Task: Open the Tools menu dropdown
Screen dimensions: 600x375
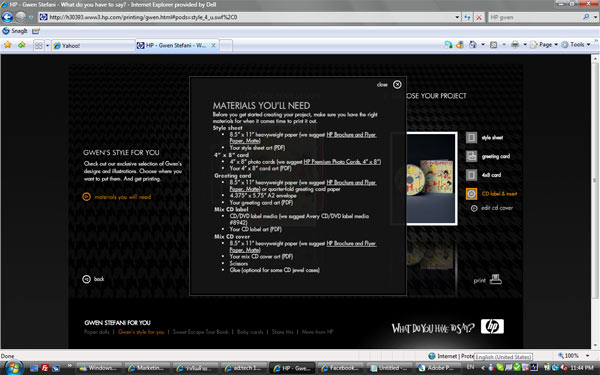Action: 576,45
